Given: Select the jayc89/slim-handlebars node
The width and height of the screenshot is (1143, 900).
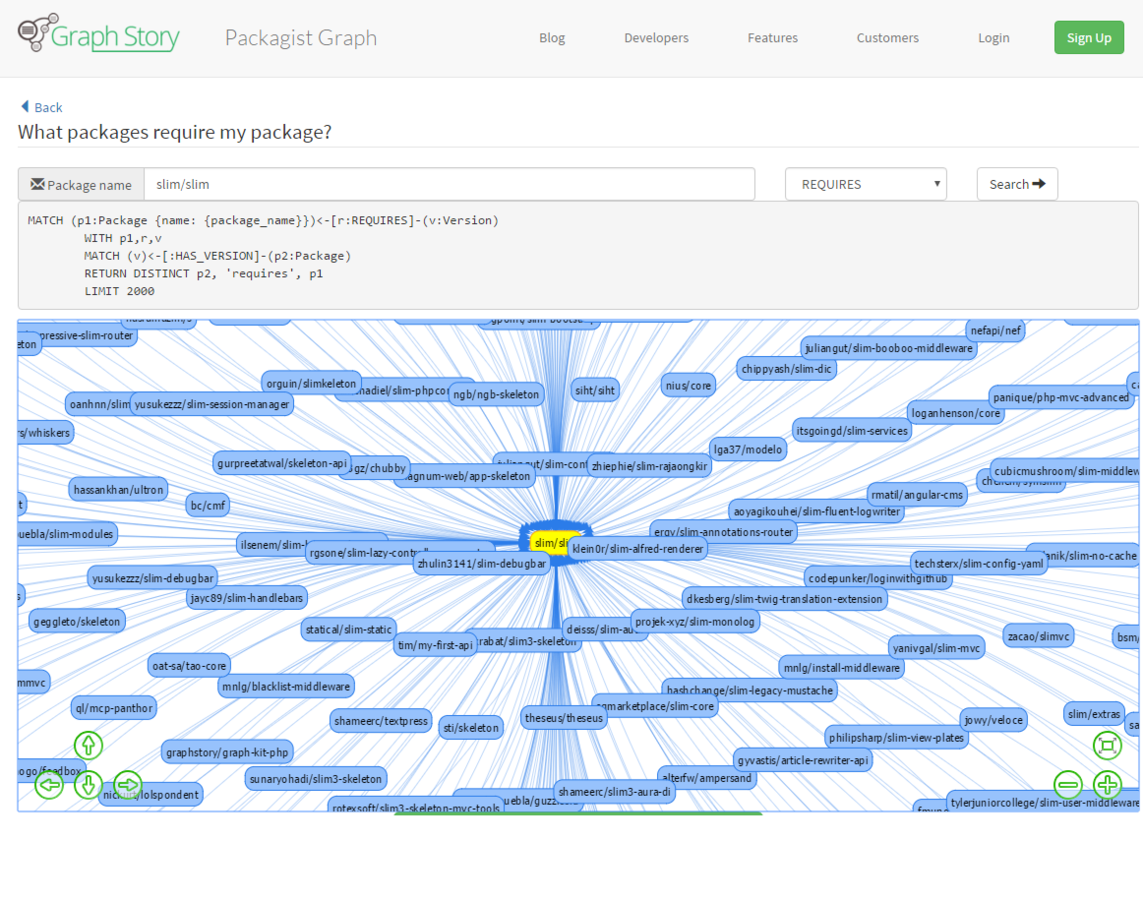Looking at the screenshot, I should [246, 598].
